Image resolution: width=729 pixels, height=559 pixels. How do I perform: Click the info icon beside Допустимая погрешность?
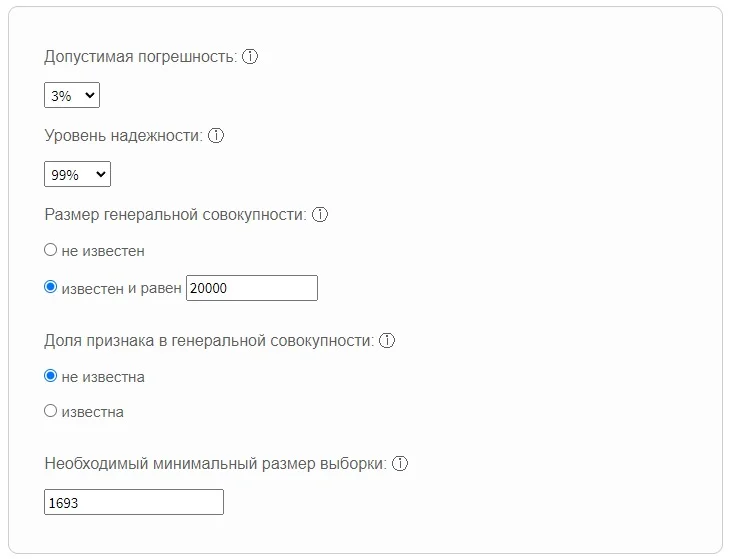[250, 57]
